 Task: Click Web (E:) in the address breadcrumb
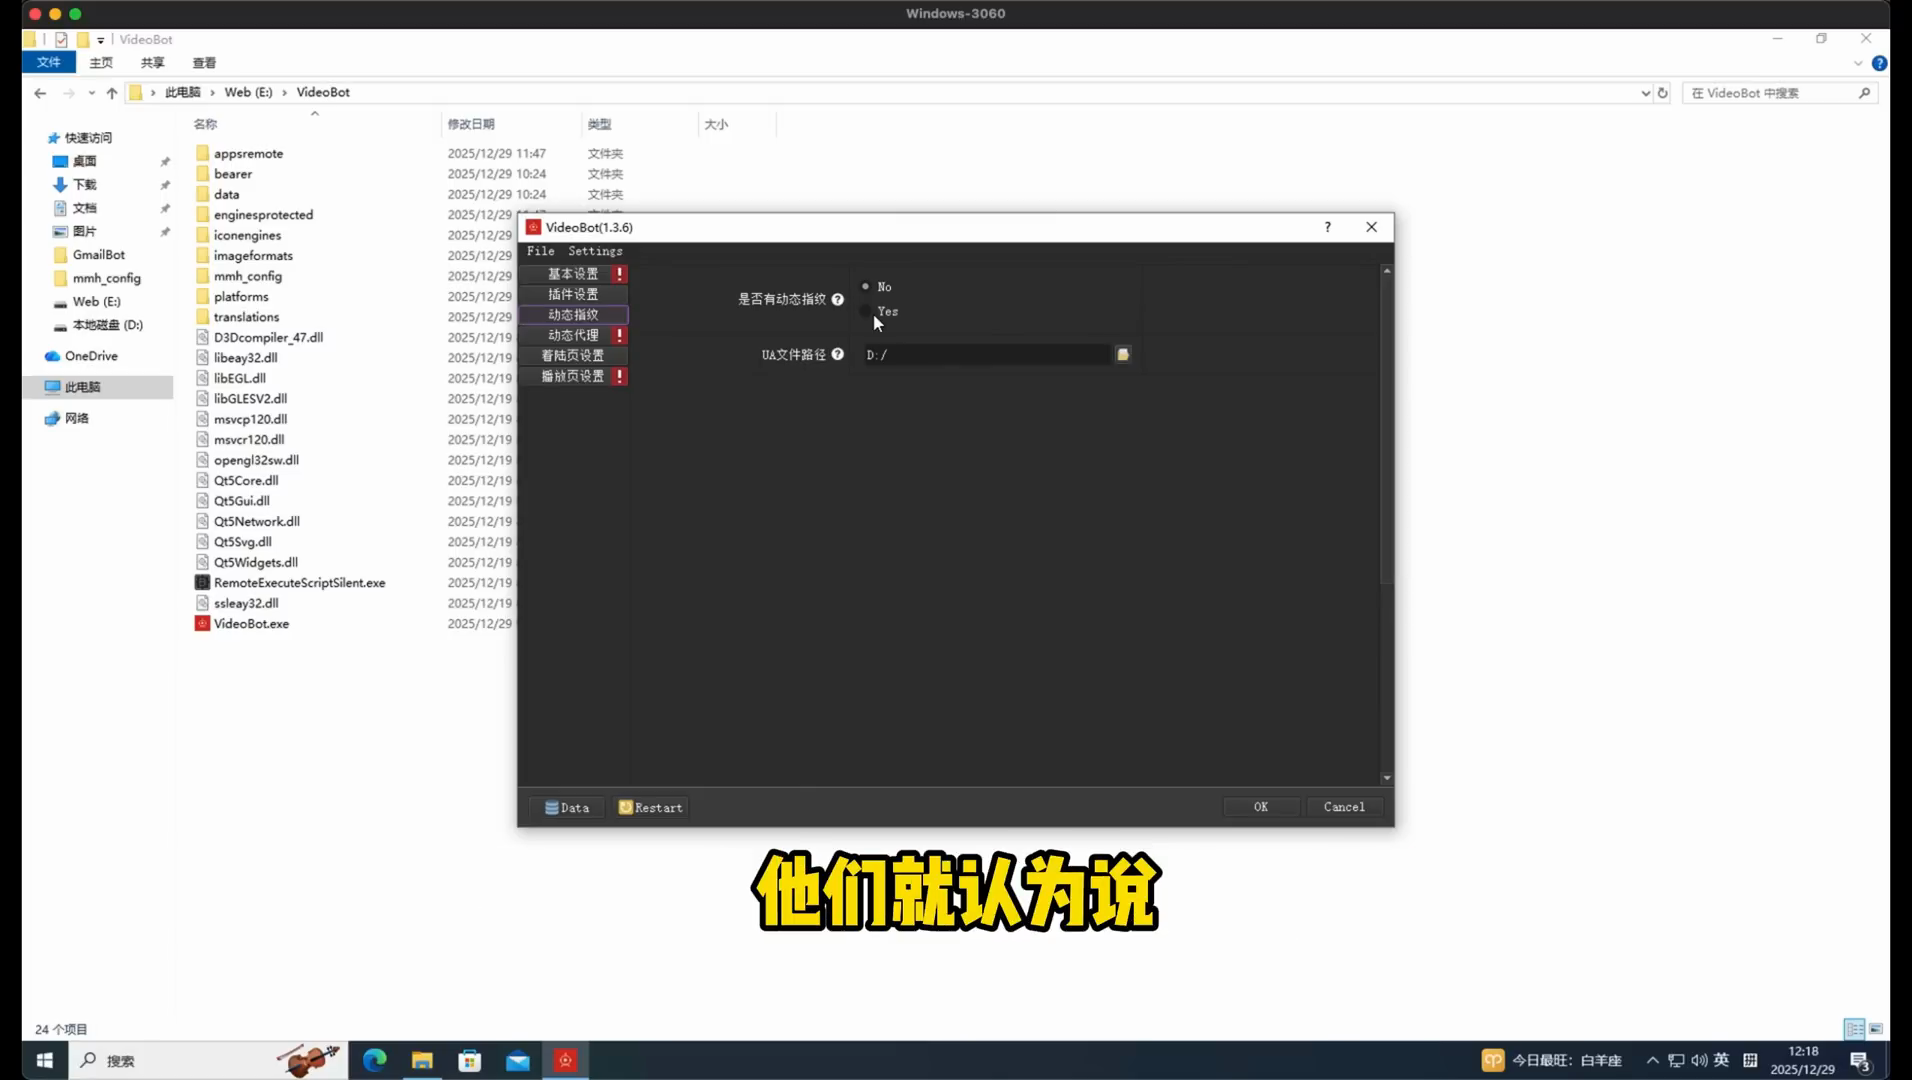tap(248, 92)
